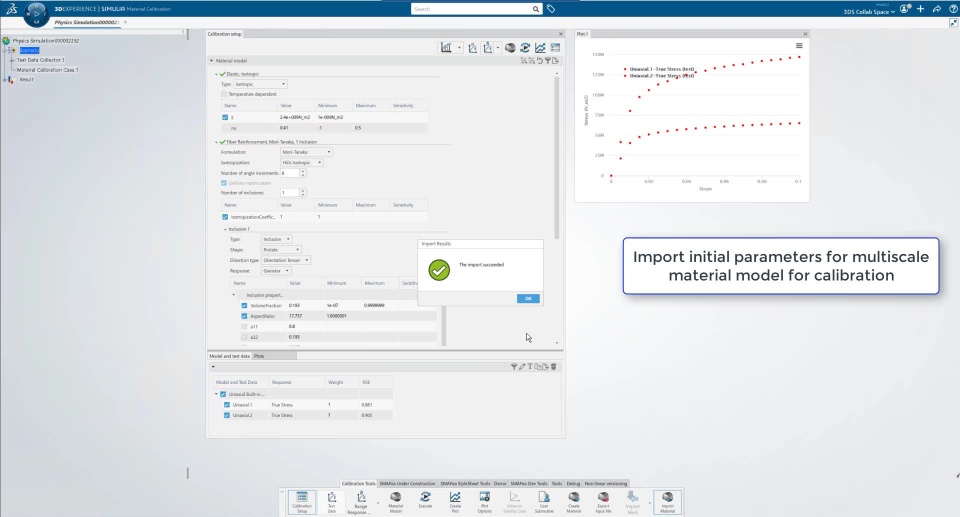
Task: Collapse the Elastic, Isotropic section
Action: tap(216, 74)
